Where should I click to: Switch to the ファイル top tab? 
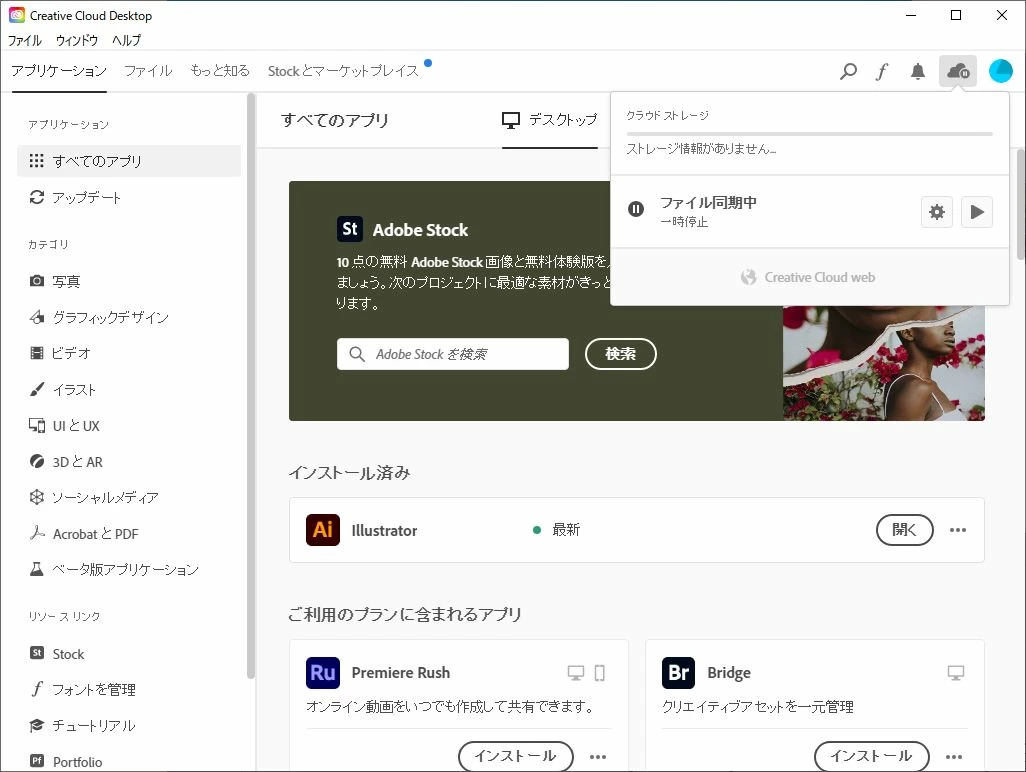[x=149, y=71]
